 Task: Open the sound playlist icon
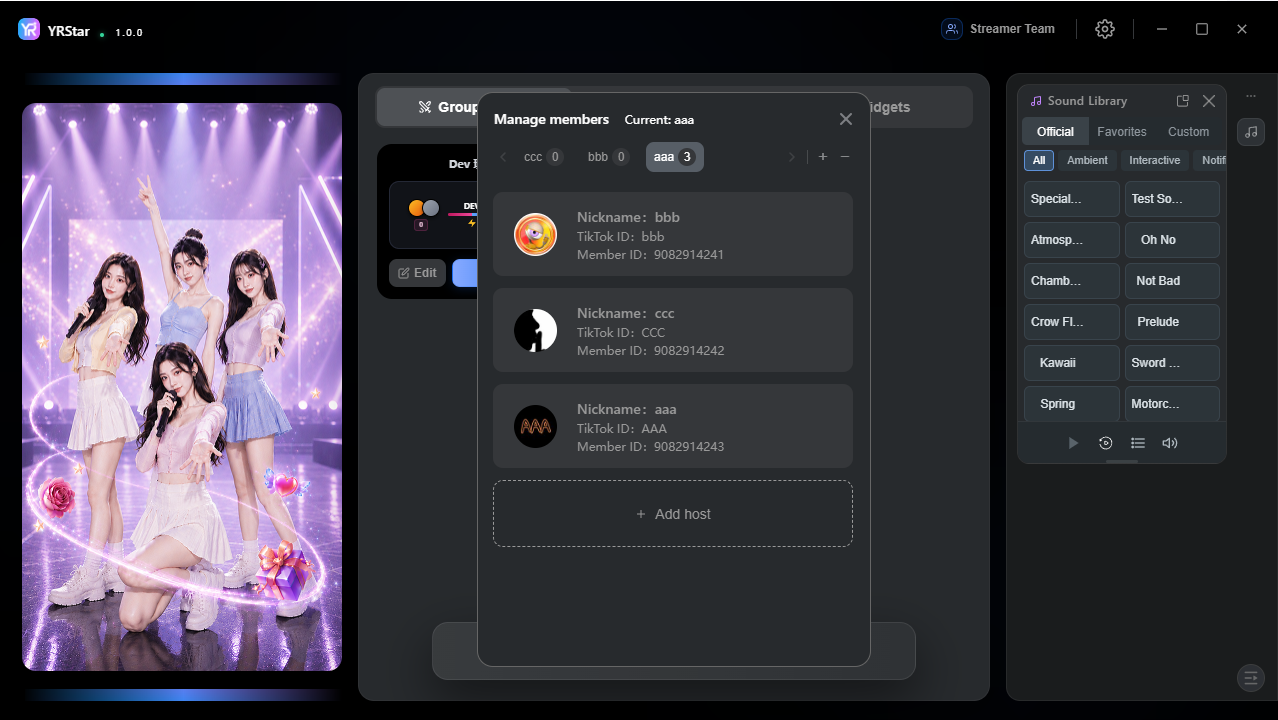click(1138, 443)
